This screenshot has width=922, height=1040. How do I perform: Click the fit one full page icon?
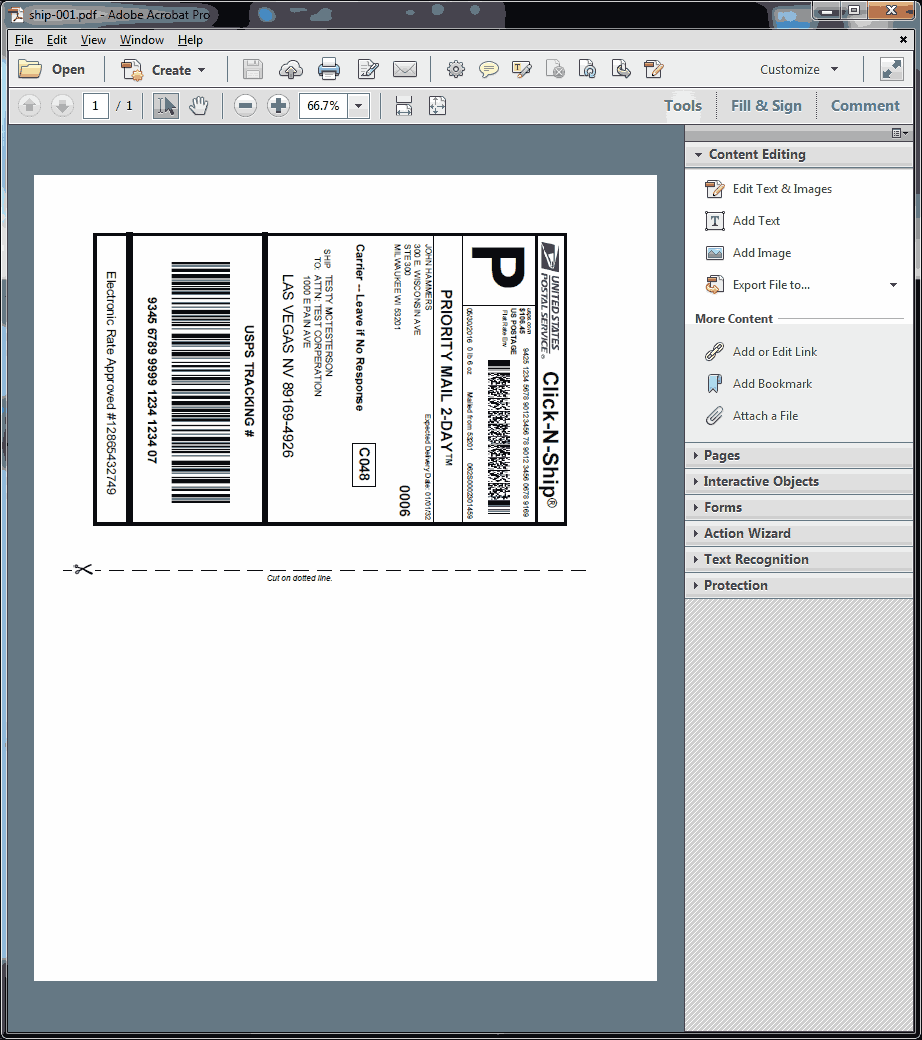point(437,105)
